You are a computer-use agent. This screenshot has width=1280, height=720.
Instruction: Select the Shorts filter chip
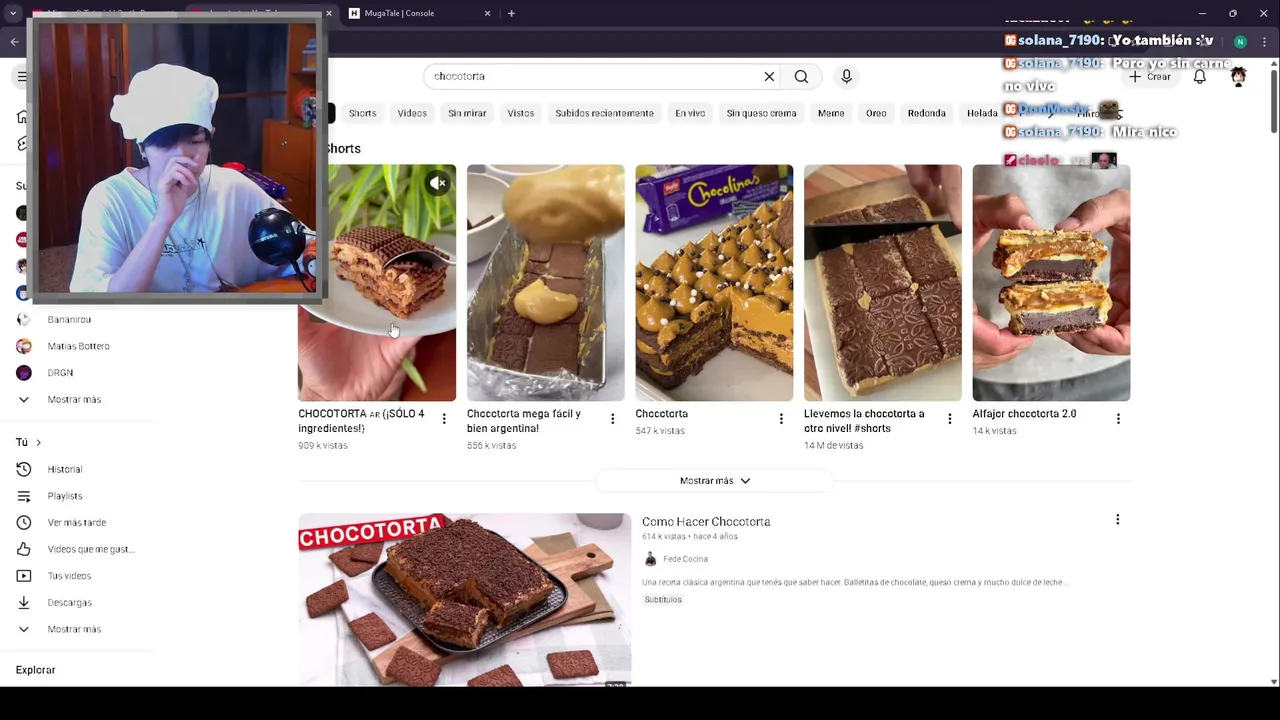[x=362, y=113]
